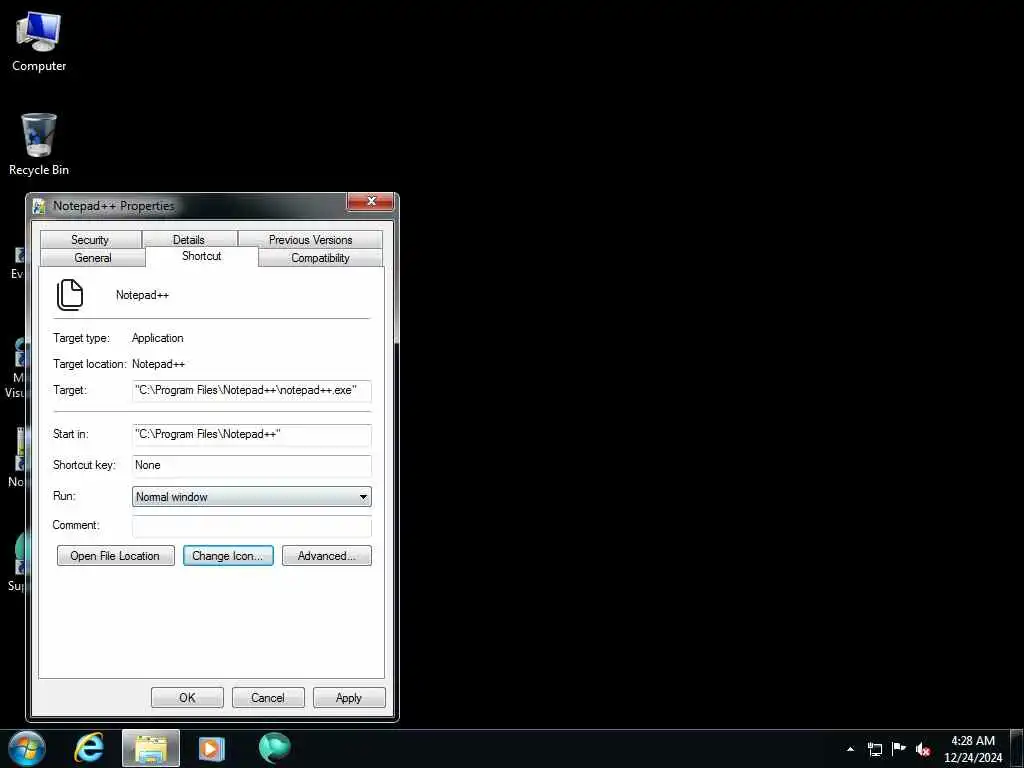
Task: Switch to the Security tab
Action: pyautogui.click(x=90, y=240)
